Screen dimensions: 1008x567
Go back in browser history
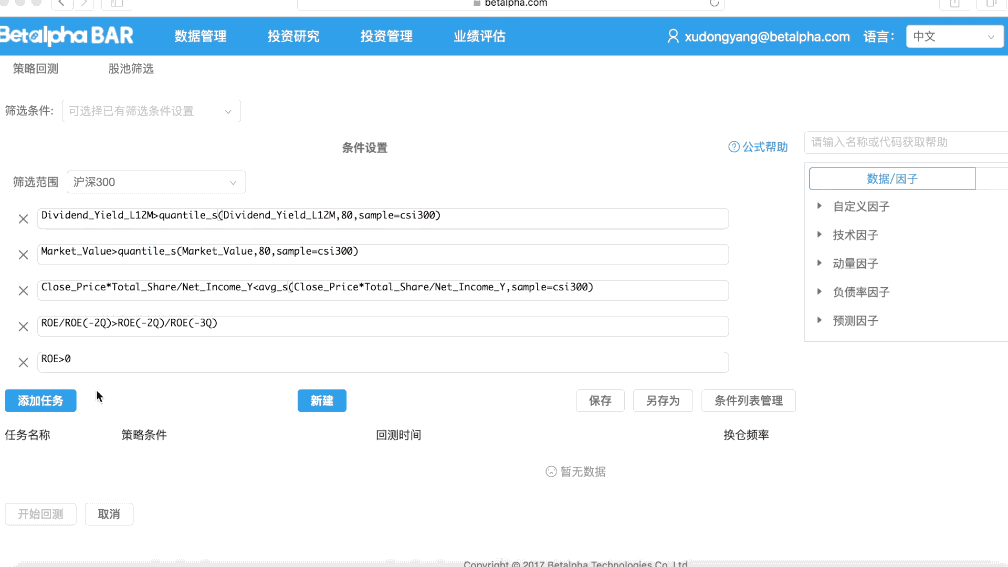pos(62,3)
